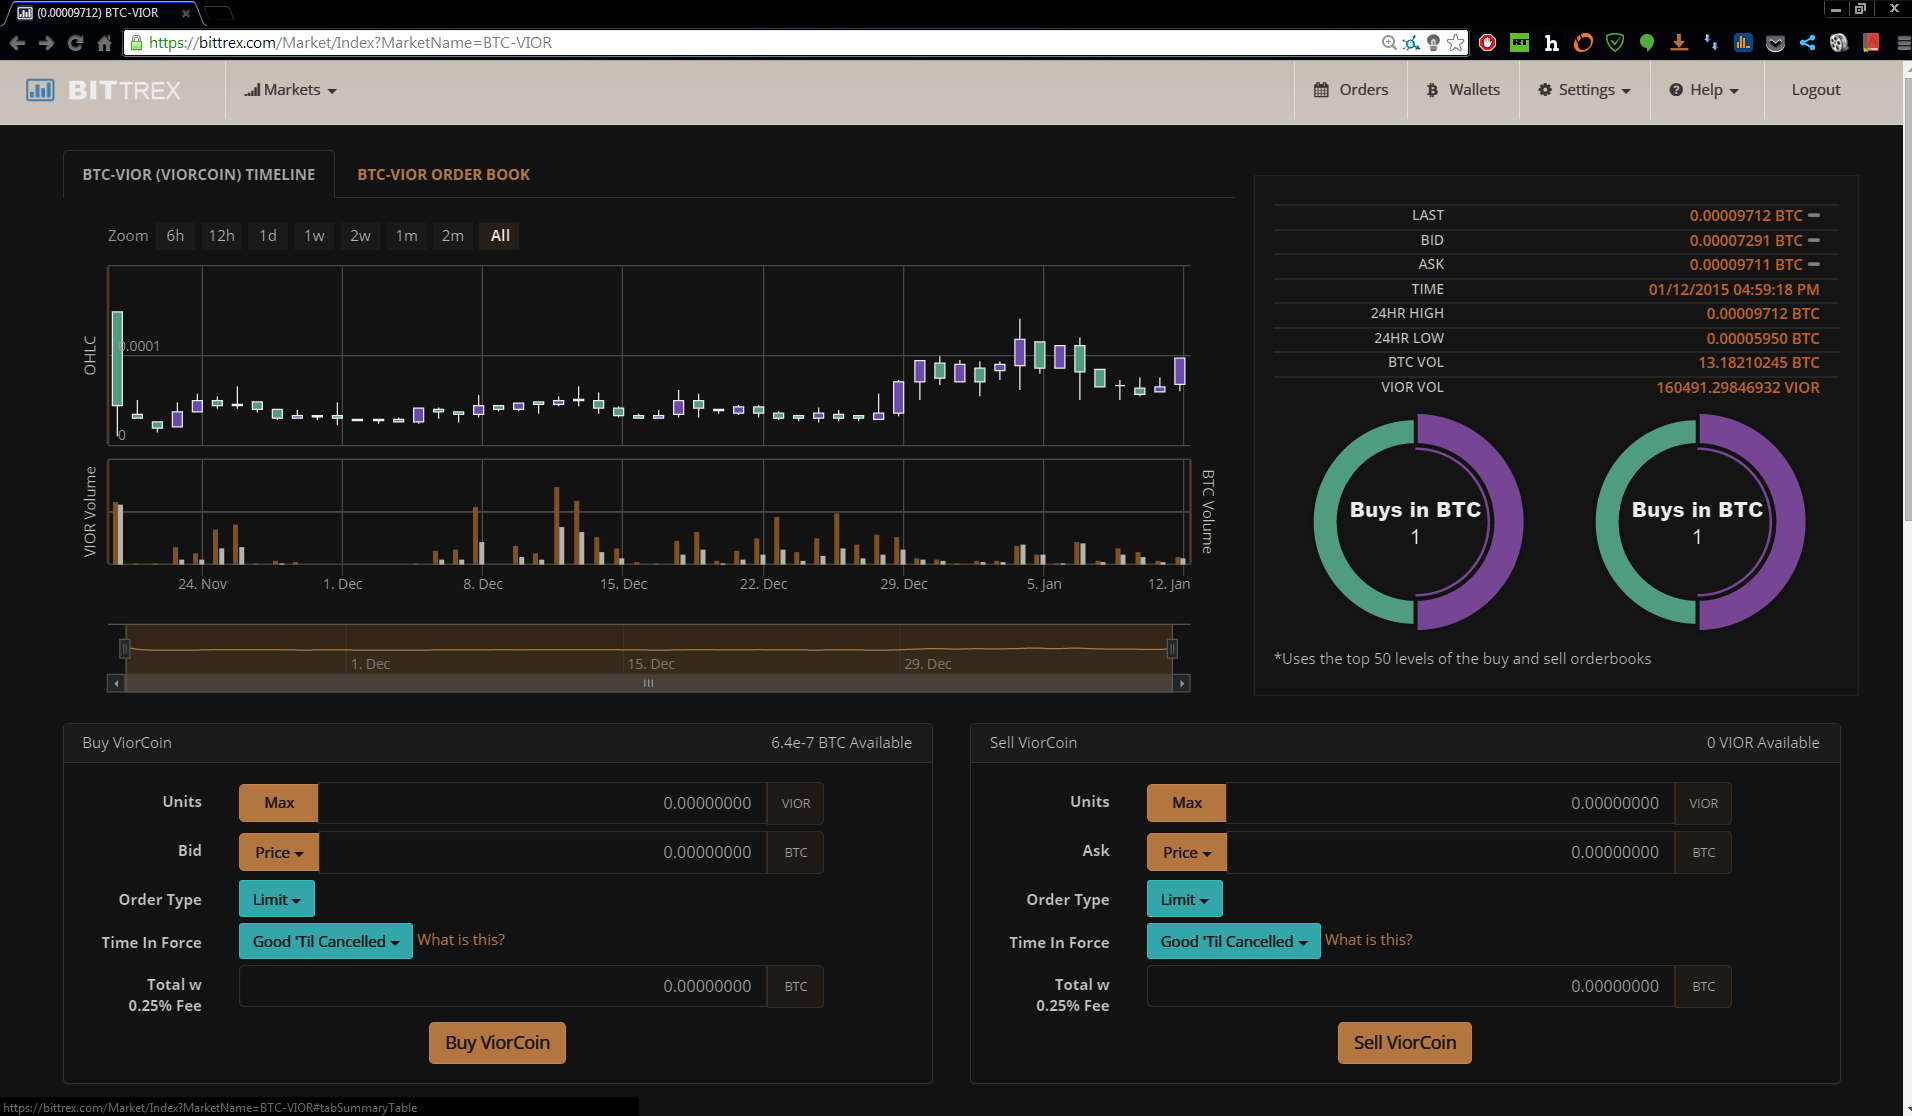Image resolution: width=1912 pixels, height=1116 pixels.
Task: Open sell Order Type Limit dropdown
Action: pyautogui.click(x=1185, y=899)
